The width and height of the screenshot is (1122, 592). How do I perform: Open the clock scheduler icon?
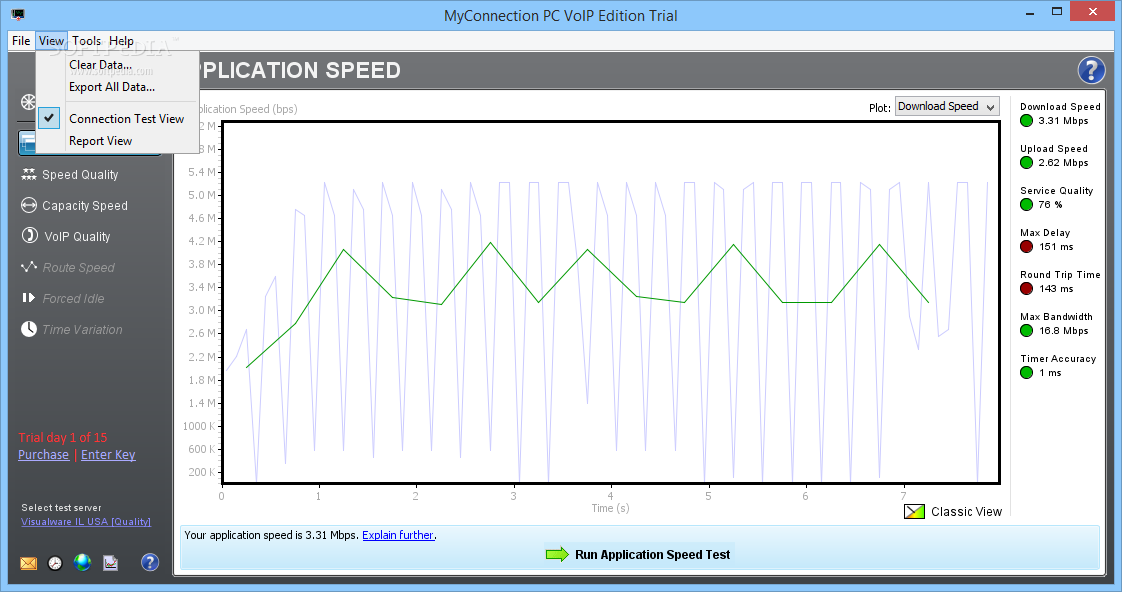tap(55, 563)
